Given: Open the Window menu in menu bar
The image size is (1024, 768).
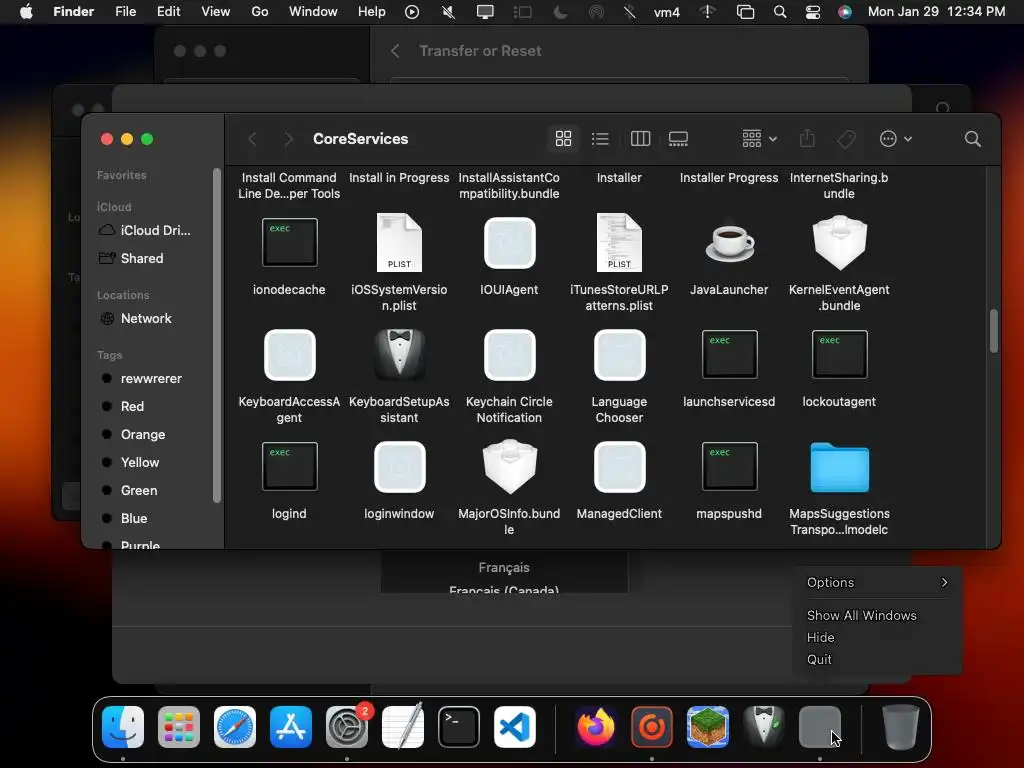Looking at the screenshot, I should tap(313, 11).
